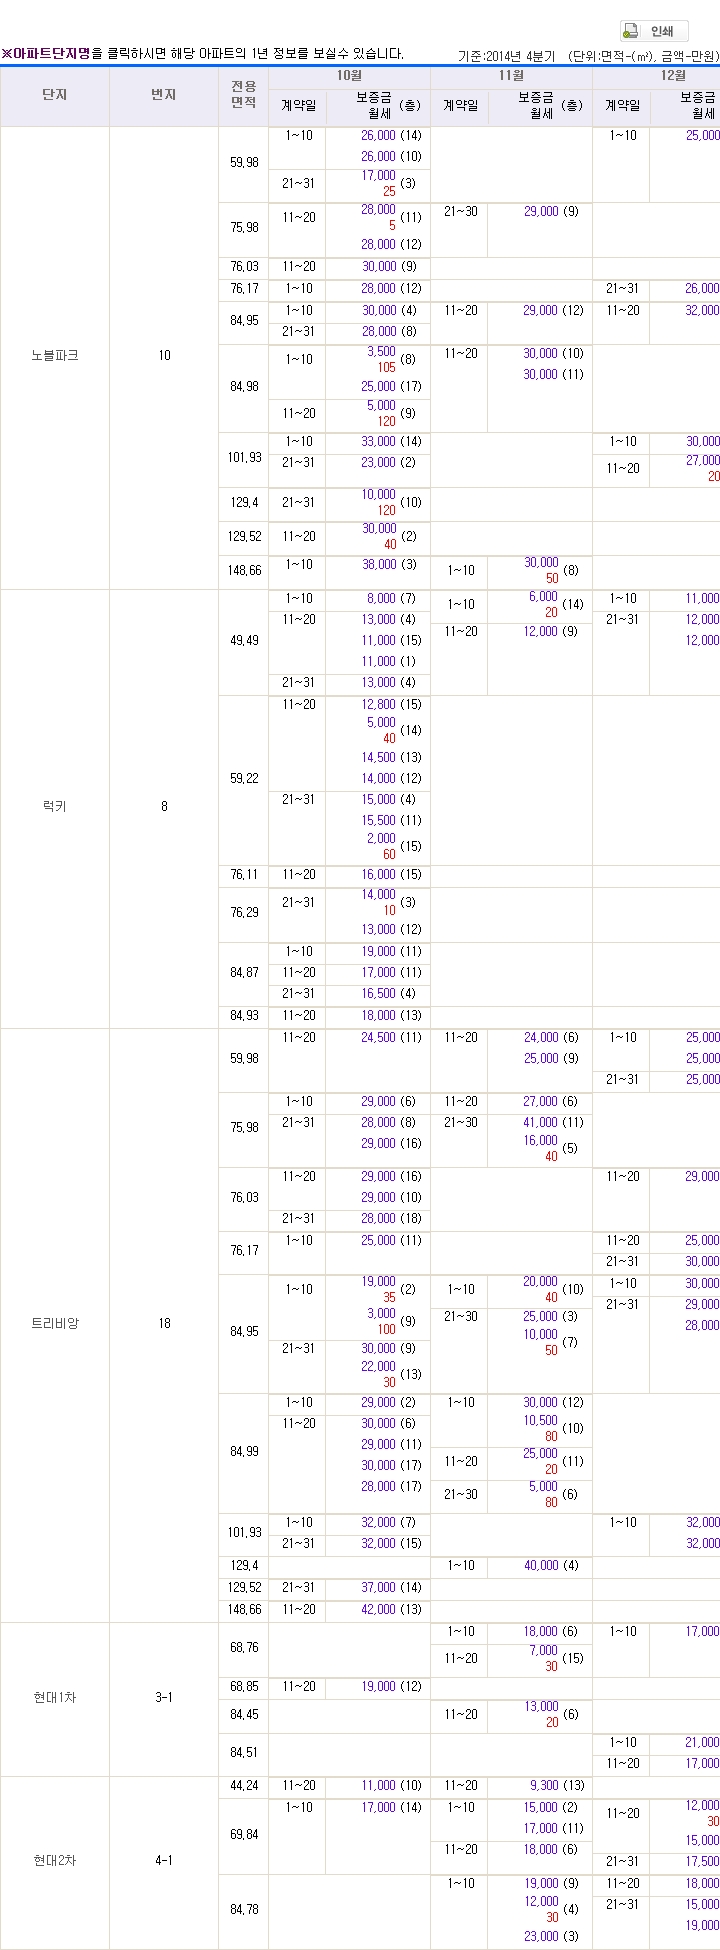This screenshot has height=1950, width=720.
Task: Click 노블파크 area value 148.66
Action: tap(244, 571)
